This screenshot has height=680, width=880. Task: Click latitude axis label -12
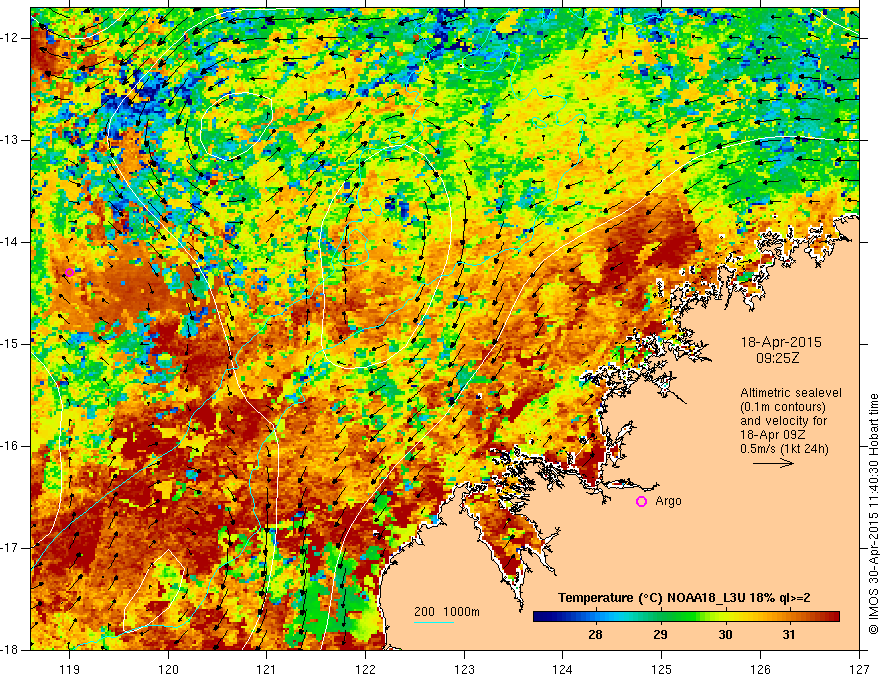10,38
